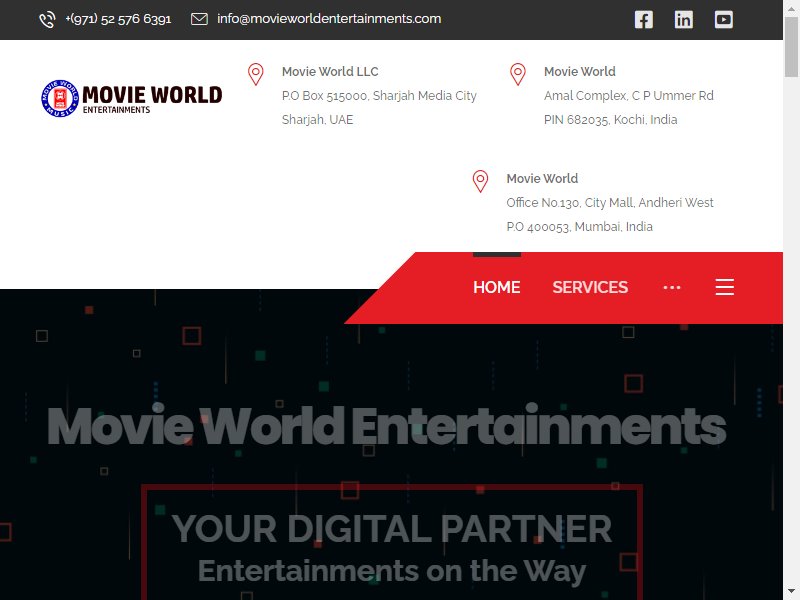This screenshot has width=800, height=600.
Task: Select the "Movie World" heading above Kochi address
Action: [x=580, y=71]
